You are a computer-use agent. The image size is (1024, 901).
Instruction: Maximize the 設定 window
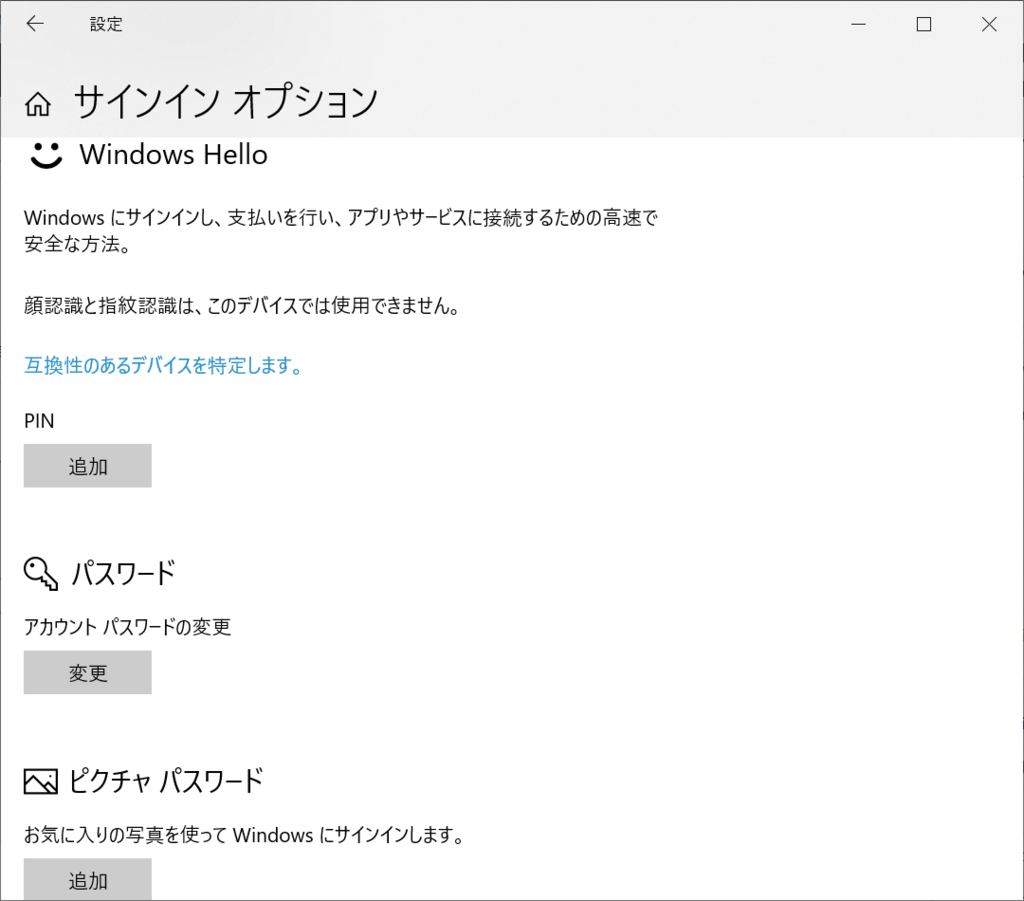(x=924, y=24)
